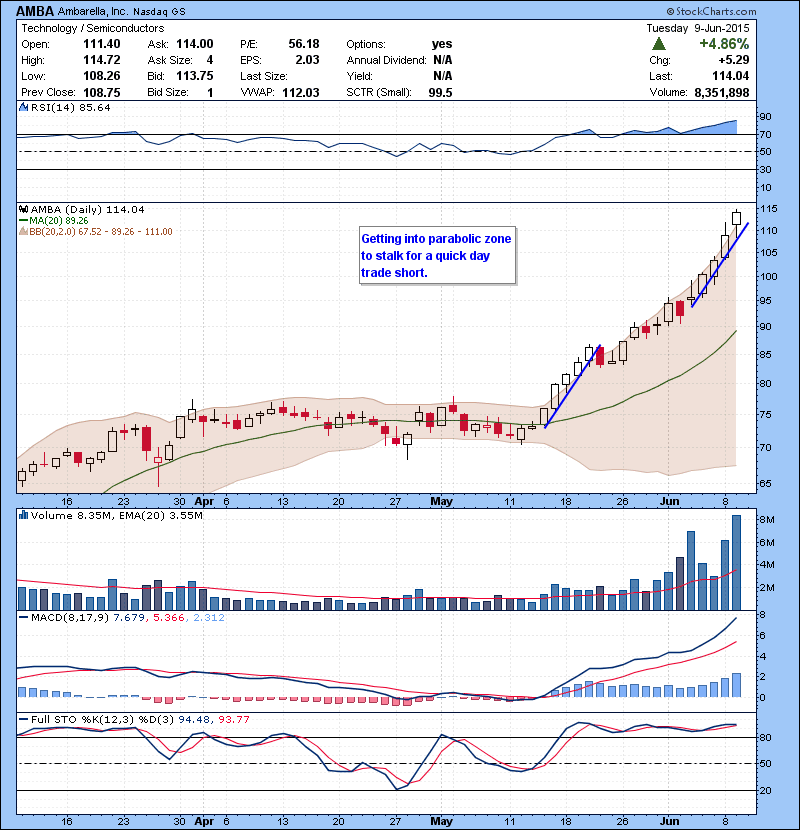Select the Prev Close value 108.75

[x=102, y=92]
